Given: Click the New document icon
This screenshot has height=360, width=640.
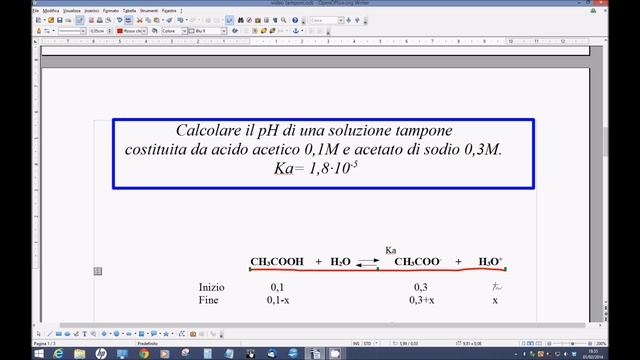Looking at the screenshot, I should coord(38,20).
